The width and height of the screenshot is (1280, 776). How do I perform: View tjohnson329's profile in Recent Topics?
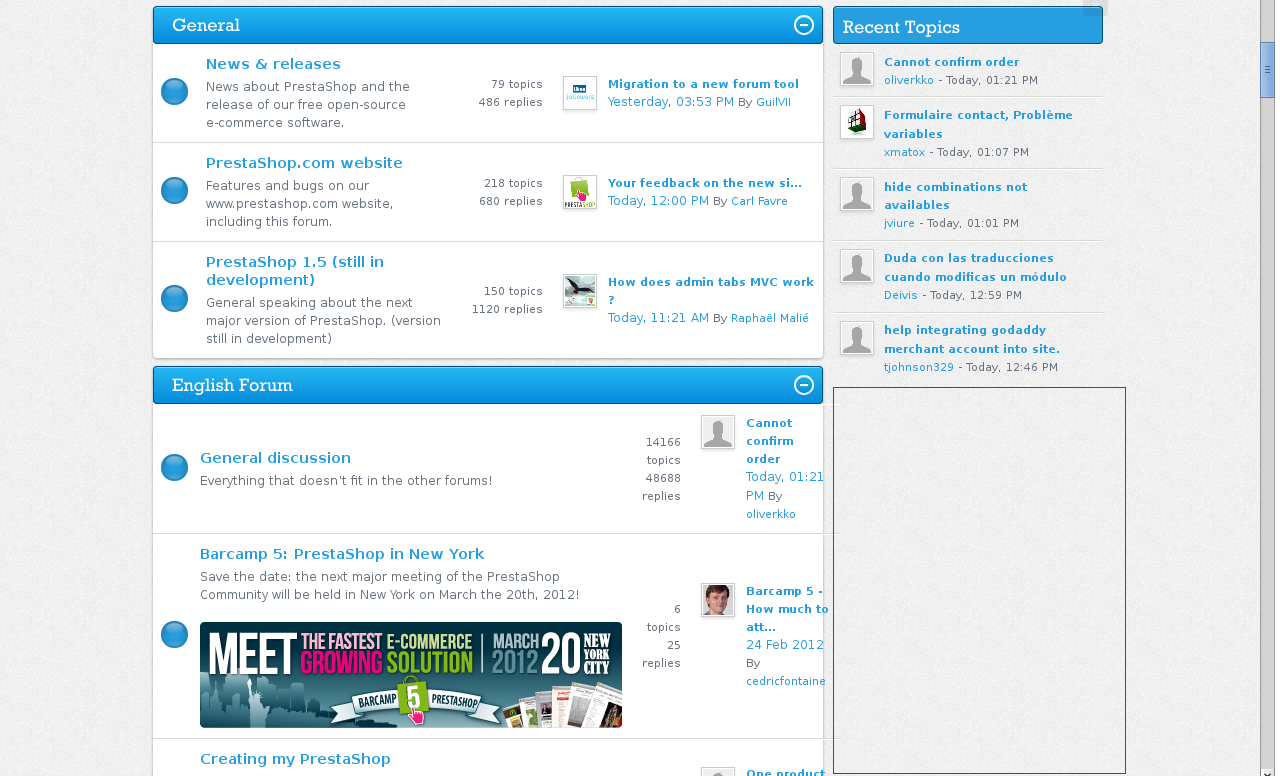click(919, 367)
